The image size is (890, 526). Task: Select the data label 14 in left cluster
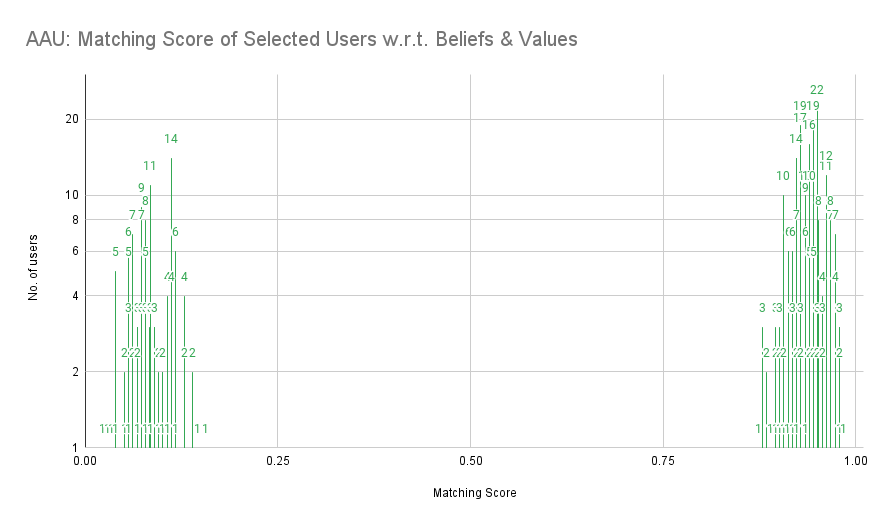[x=171, y=139]
